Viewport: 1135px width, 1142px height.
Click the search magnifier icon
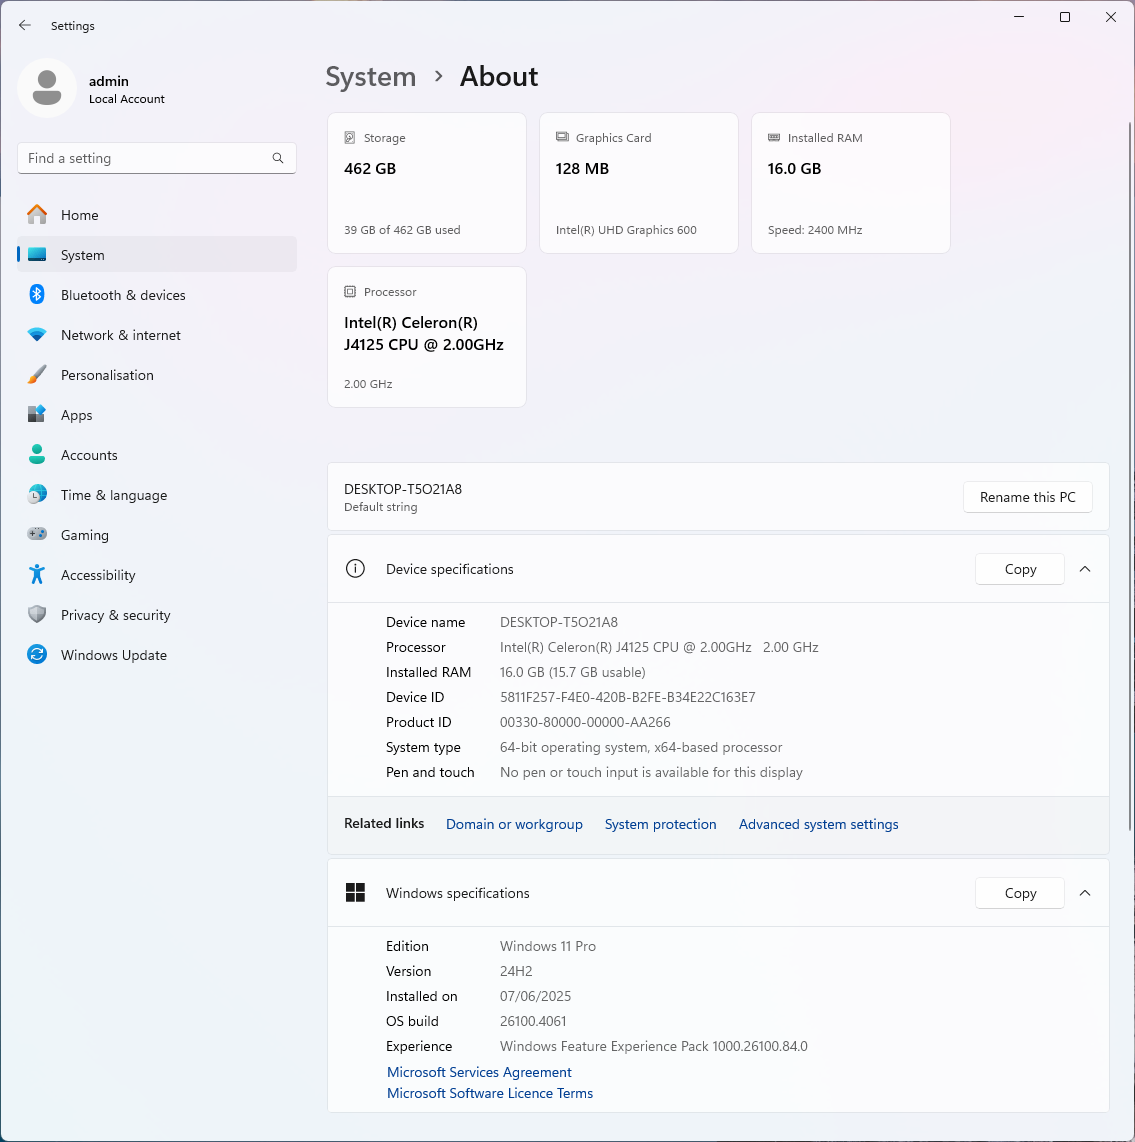278,158
